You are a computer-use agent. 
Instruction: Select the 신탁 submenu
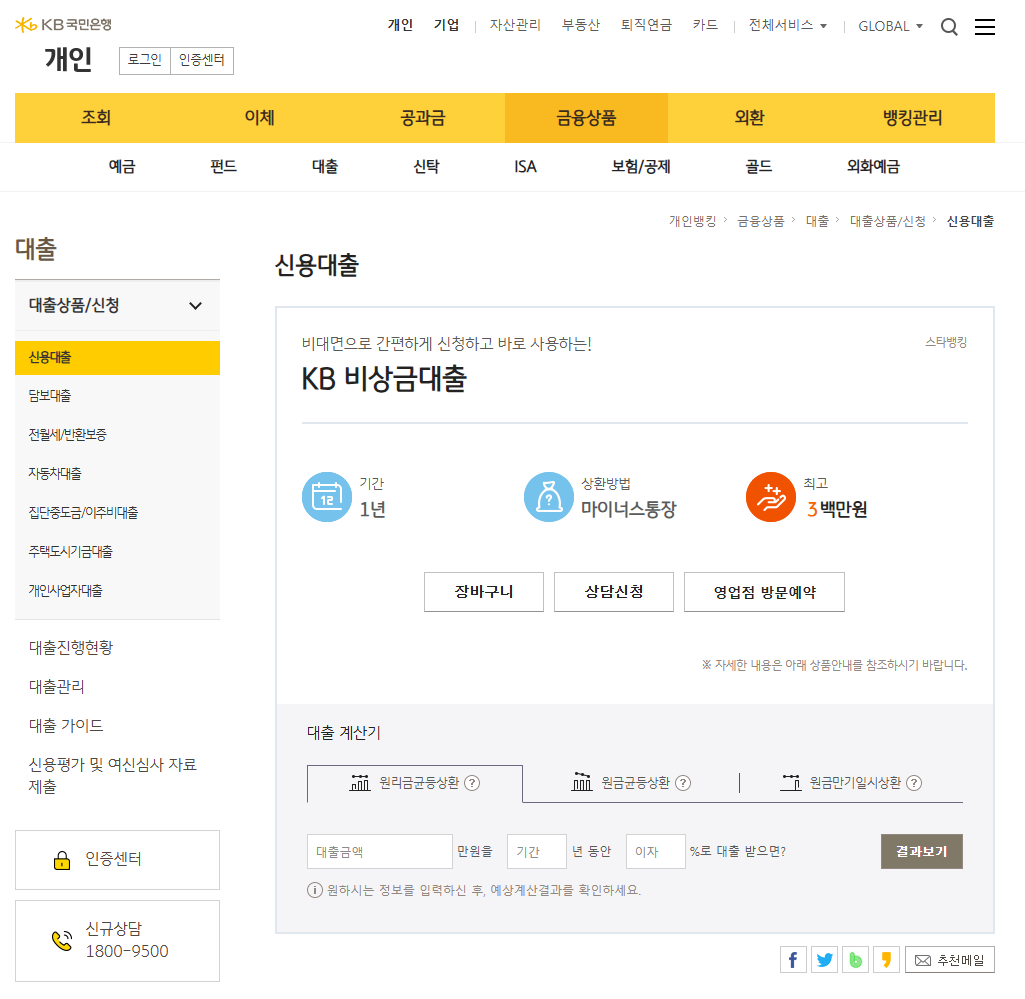[x=427, y=167]
